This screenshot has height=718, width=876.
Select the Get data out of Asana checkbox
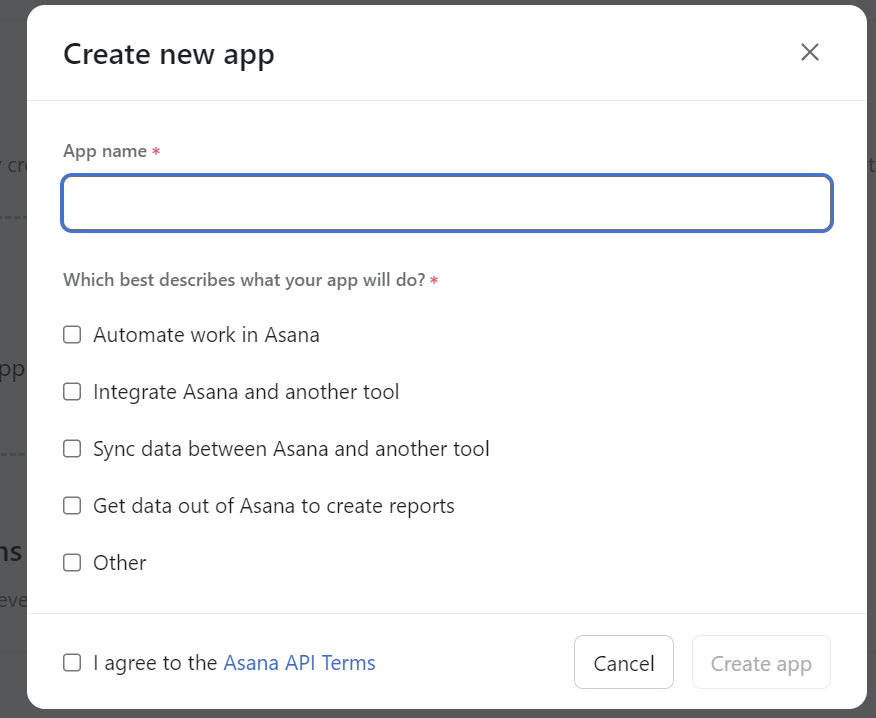tap(72, 506)
